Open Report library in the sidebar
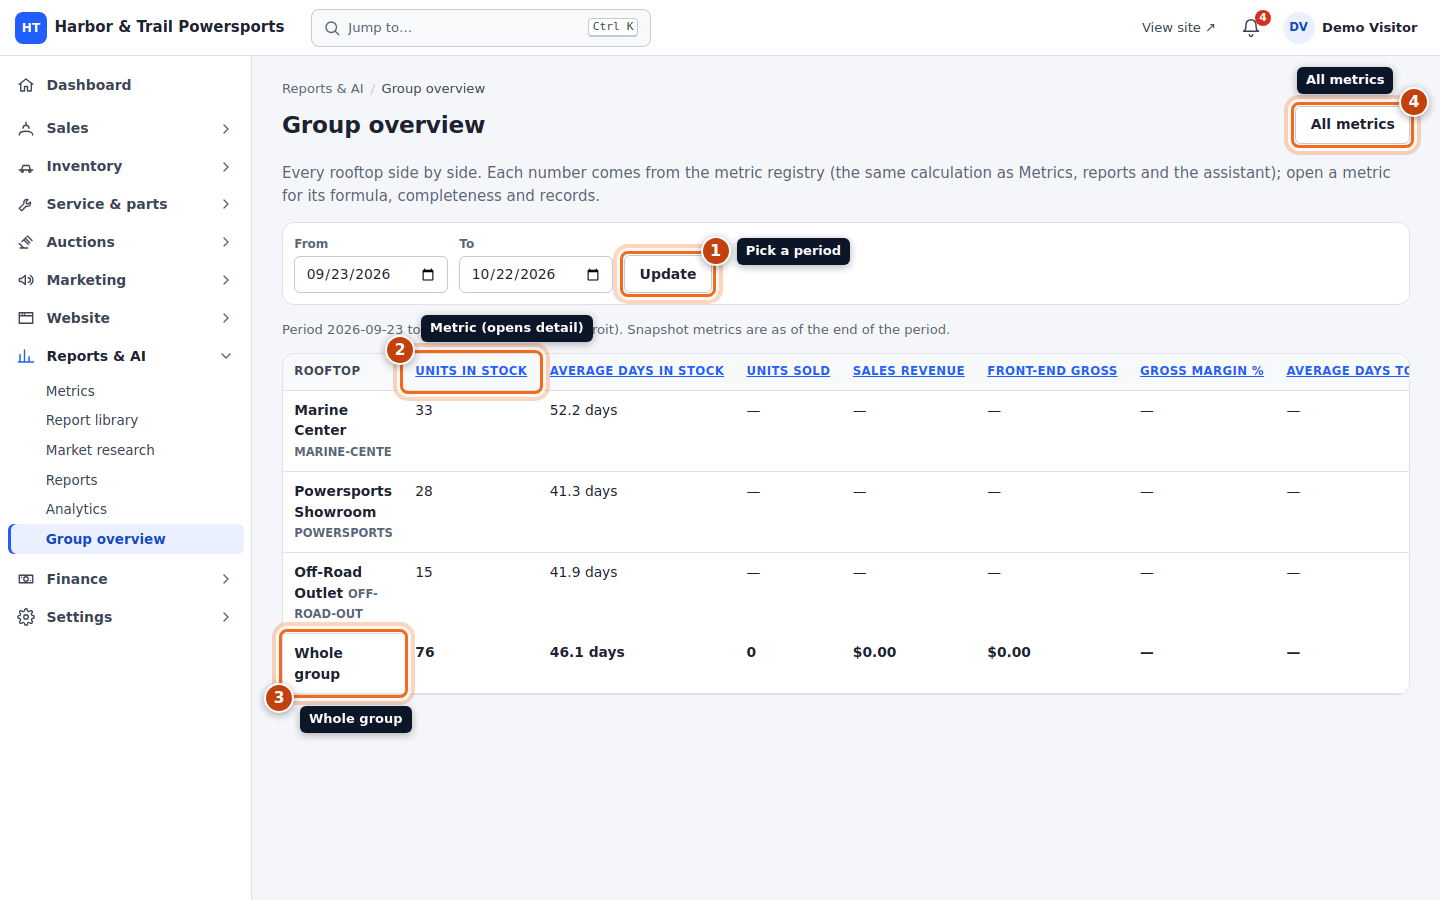This screenshot has width=1440, height=900. 126,420
